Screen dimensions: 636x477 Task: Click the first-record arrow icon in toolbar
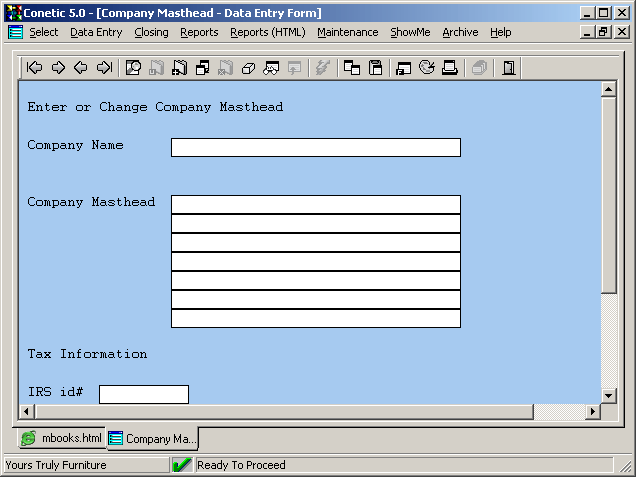click(x=35, y=68)
